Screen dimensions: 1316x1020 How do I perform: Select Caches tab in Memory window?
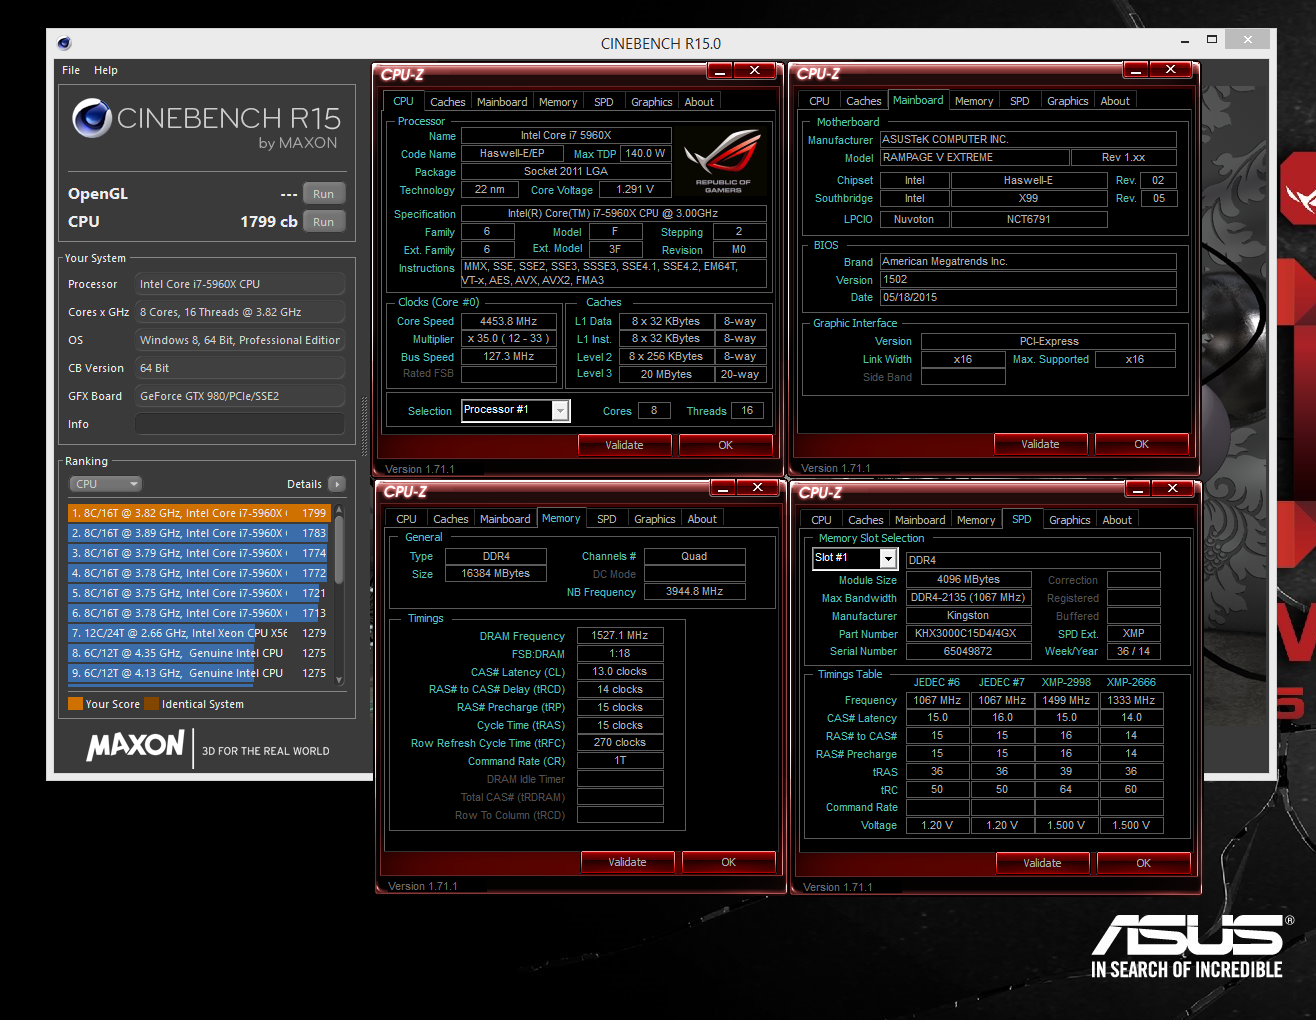pos(450,519)
